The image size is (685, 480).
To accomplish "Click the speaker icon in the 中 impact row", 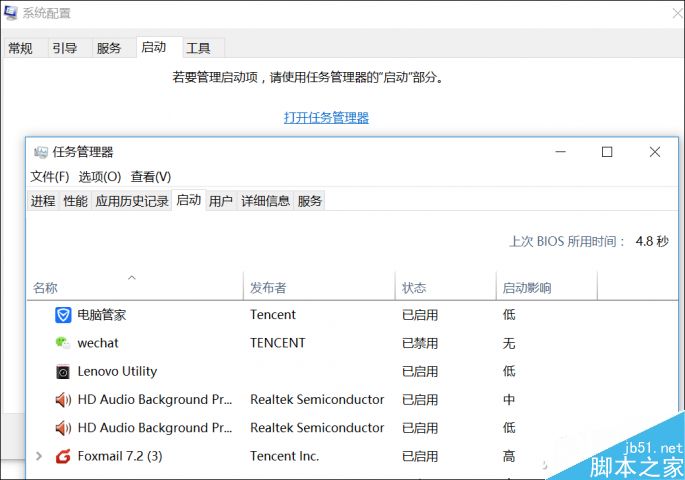I will tap(63, 400).
